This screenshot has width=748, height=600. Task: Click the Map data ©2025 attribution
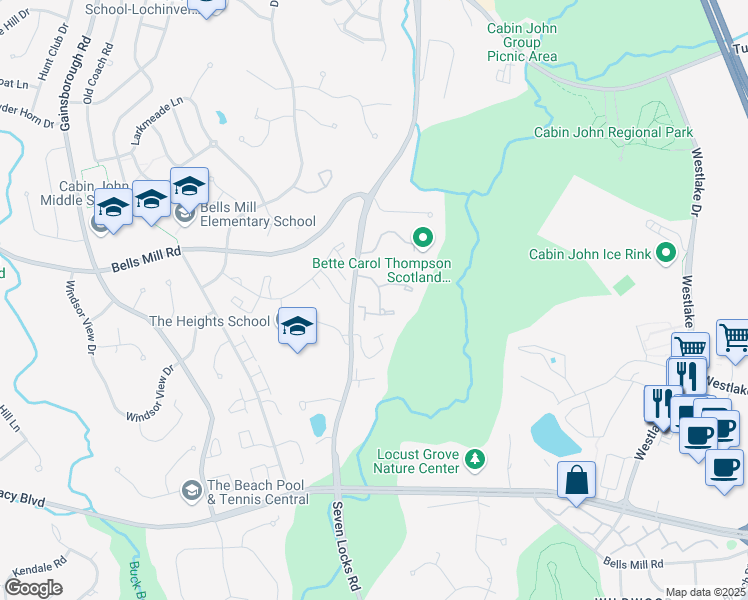click(706, 593)
